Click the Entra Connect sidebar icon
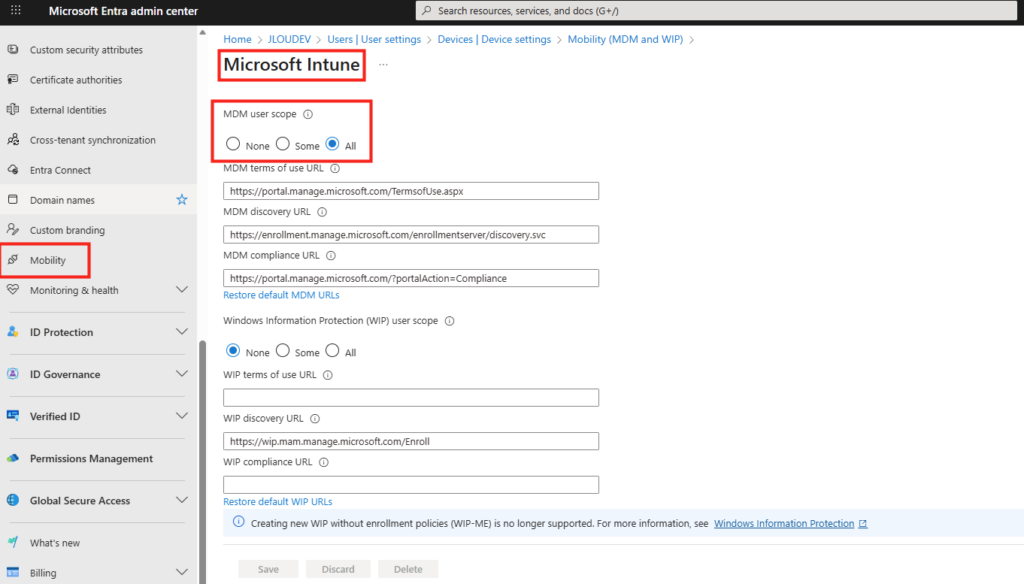Screen dimensions: 1024x584 (13, 170)
